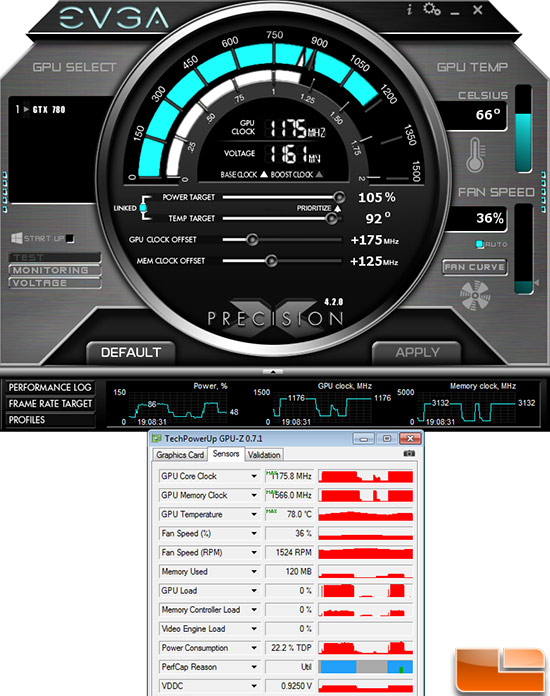Open the Fan Speed (RPM) sensor dropdown
Screen dimensions: 550x696
tap(254, 553)
